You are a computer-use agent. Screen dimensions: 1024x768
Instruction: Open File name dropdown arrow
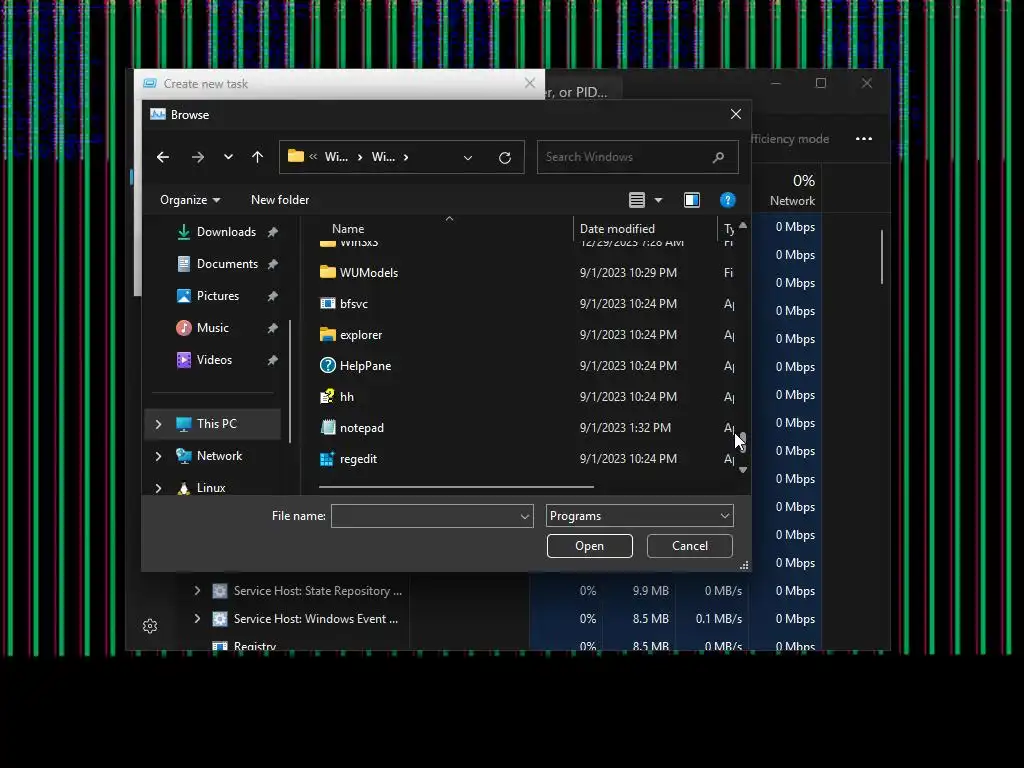524,517
